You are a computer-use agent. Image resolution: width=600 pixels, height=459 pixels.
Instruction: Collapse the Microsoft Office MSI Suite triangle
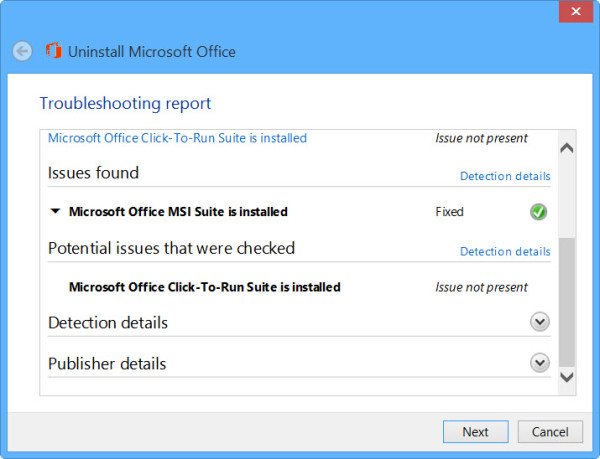click(56, 212)
